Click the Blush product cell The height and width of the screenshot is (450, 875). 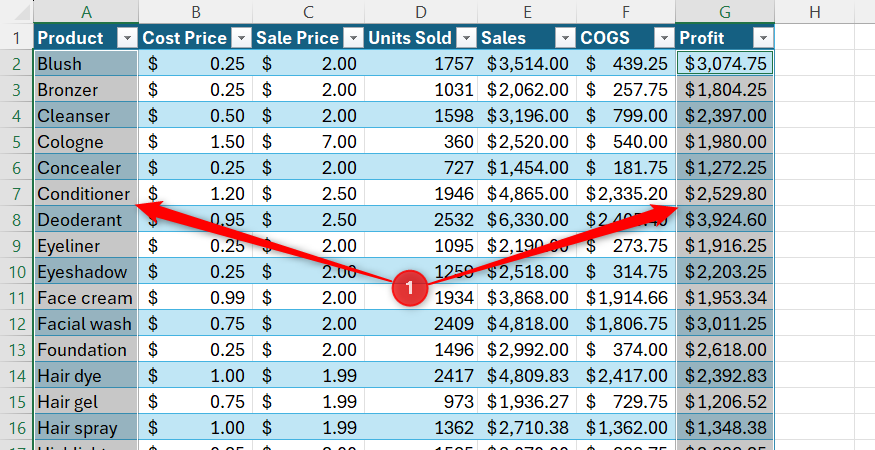click(x=86, y=64)
